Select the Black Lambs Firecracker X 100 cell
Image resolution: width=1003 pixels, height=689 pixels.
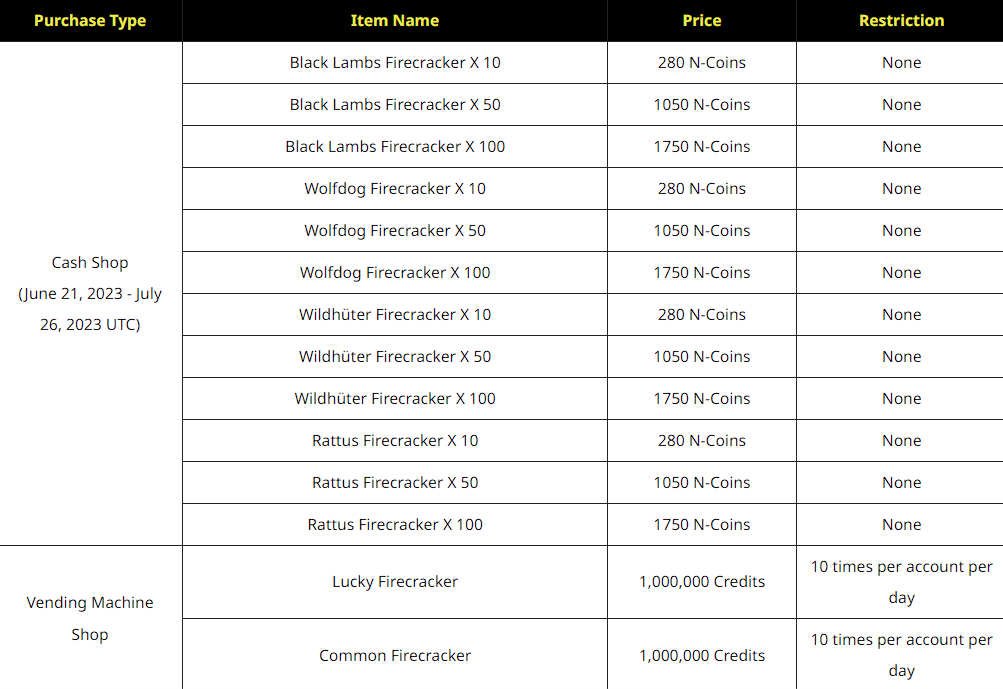(395, 146)
